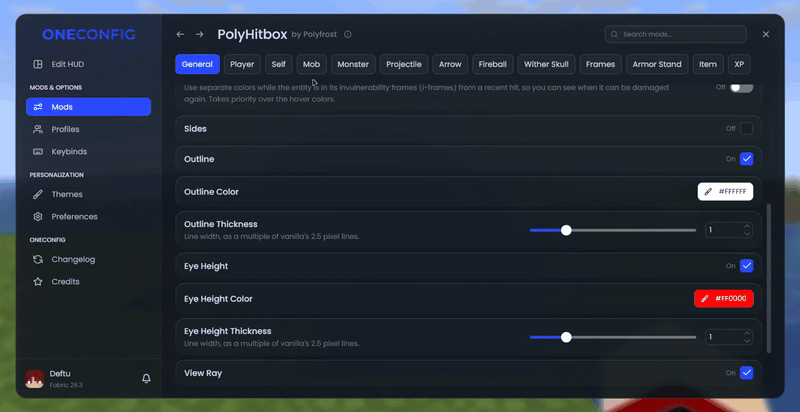Open the Credits page
The width and height of the screenshot is (800, 412).
tap(88, 282)
